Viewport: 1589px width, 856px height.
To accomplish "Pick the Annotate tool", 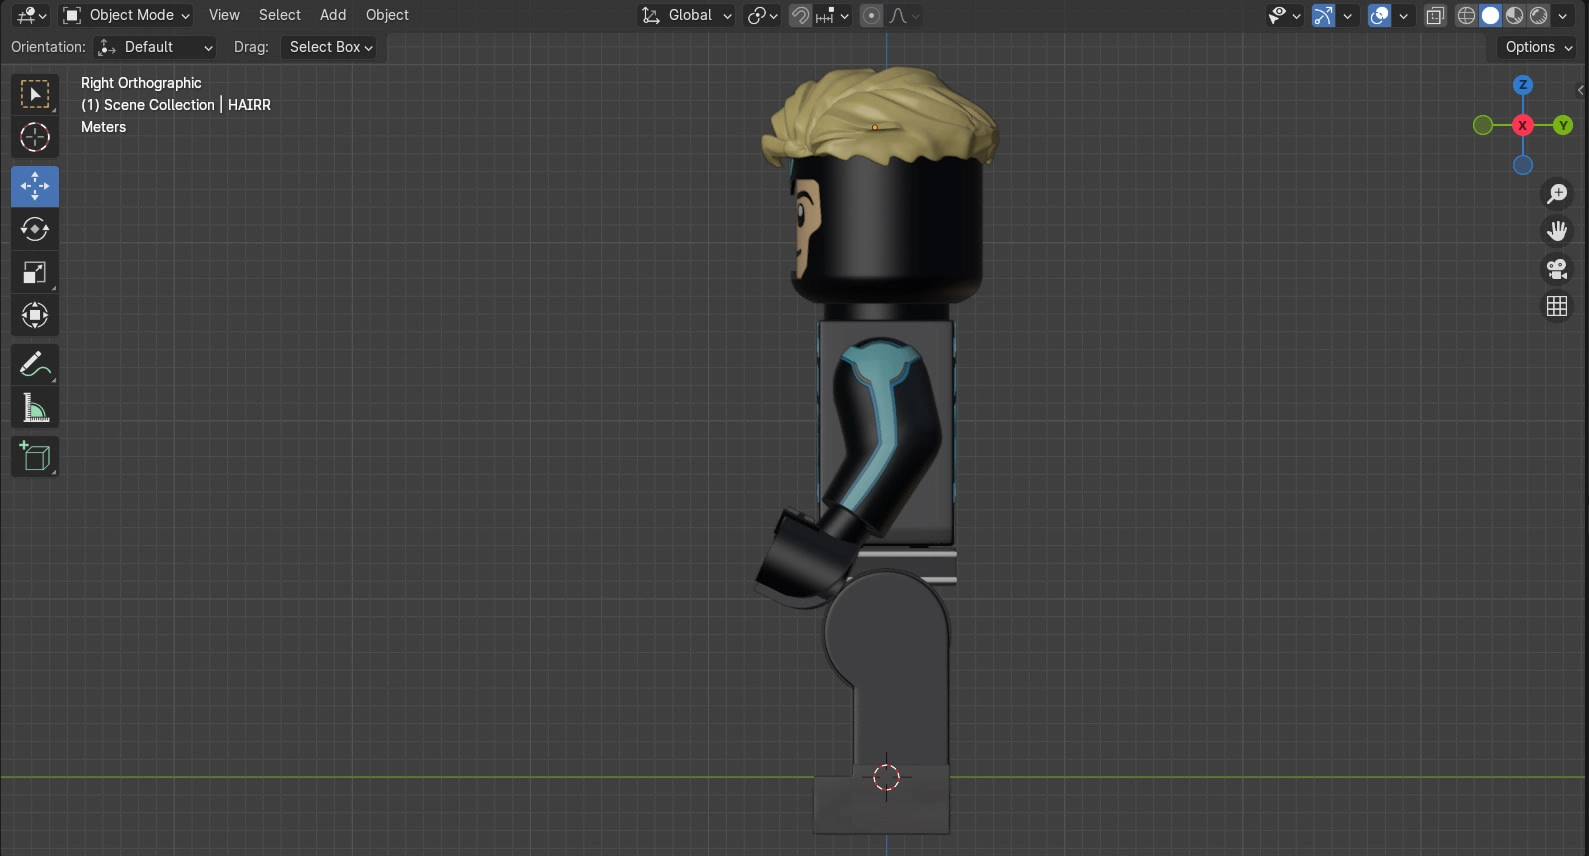I will coord(35,365).
